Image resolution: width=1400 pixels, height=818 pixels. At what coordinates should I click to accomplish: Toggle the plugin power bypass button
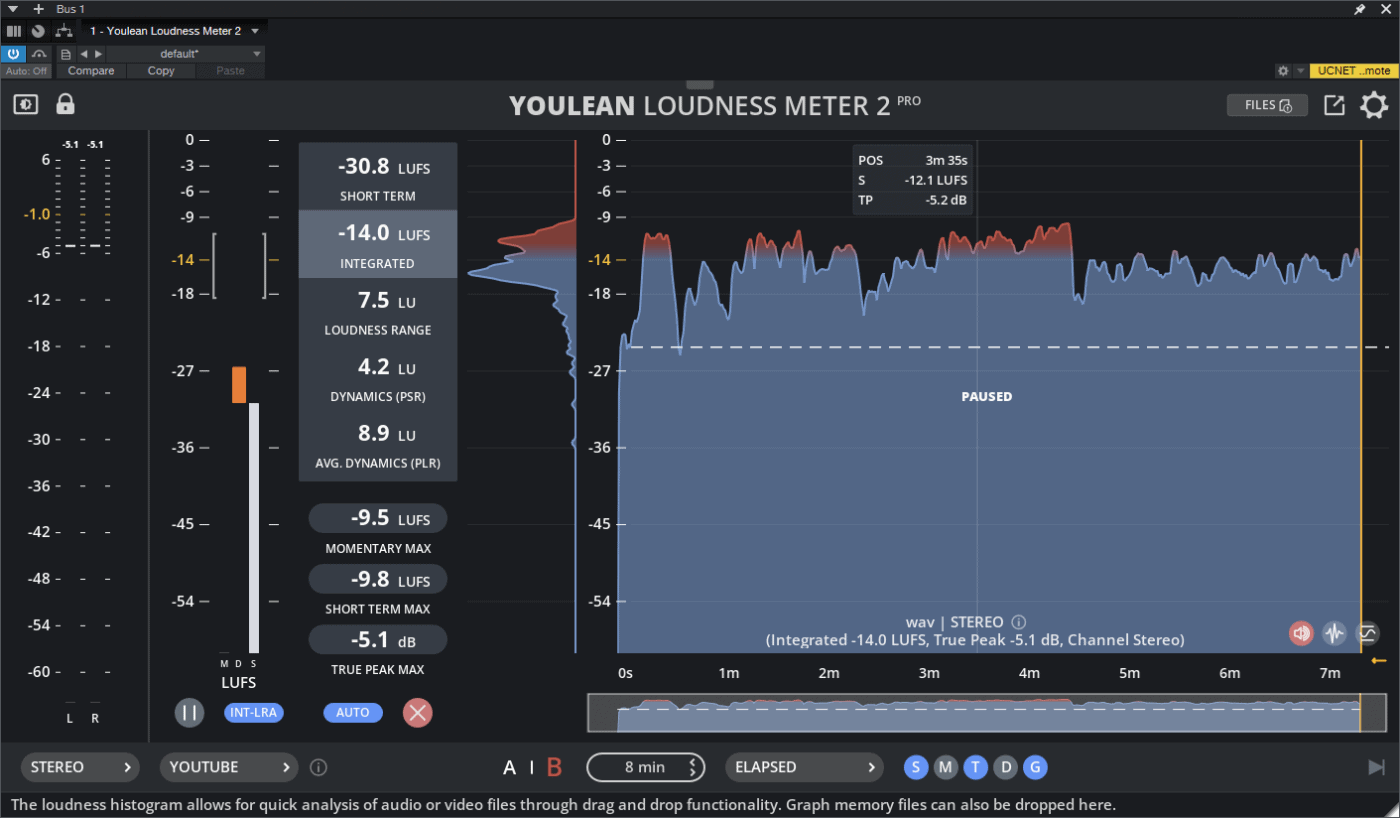click(13, 54)
